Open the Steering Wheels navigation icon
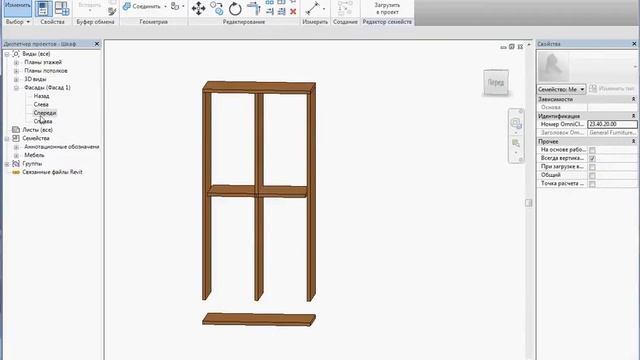Screen dimensions: 640x360 (x=516, y=123)
